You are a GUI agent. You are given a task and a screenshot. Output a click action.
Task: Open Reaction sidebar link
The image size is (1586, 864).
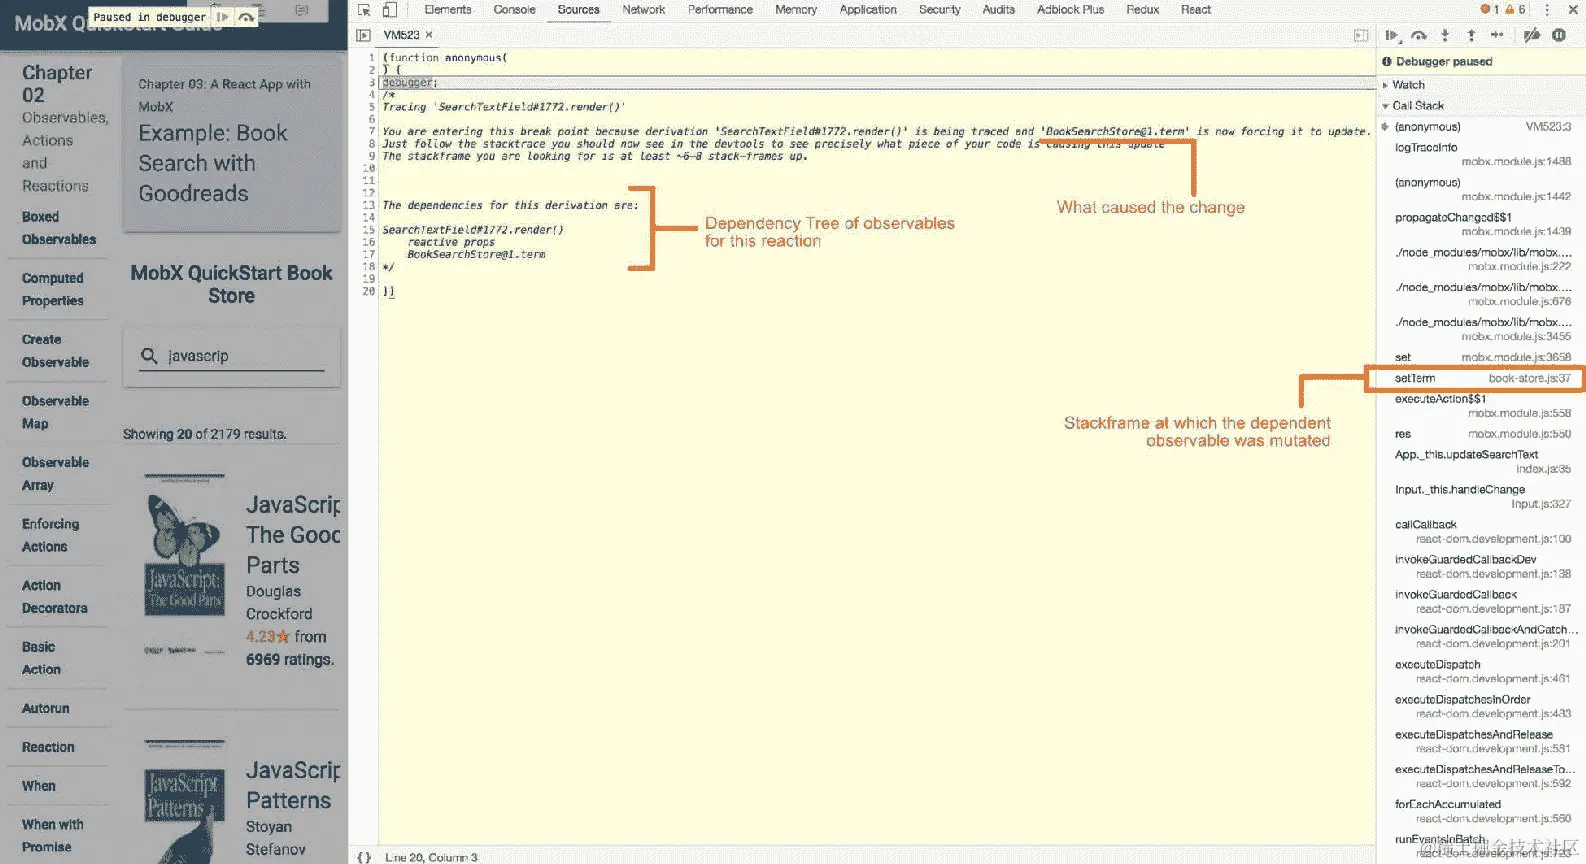point(48,747)
